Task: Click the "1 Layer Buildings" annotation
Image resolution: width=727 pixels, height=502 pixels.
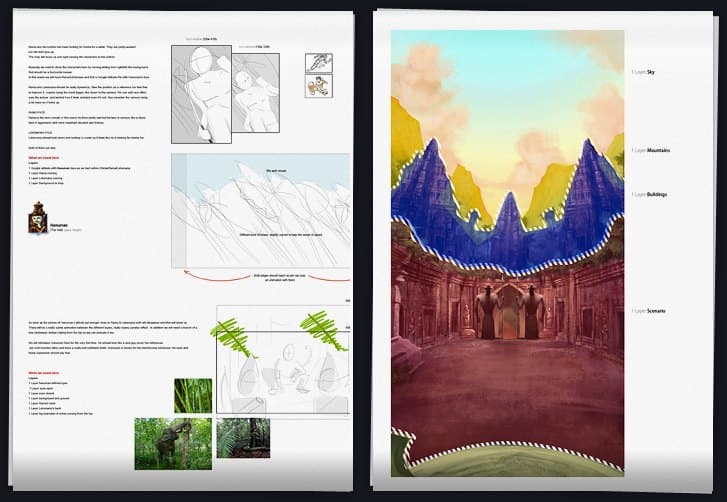Action: point(650,194)
